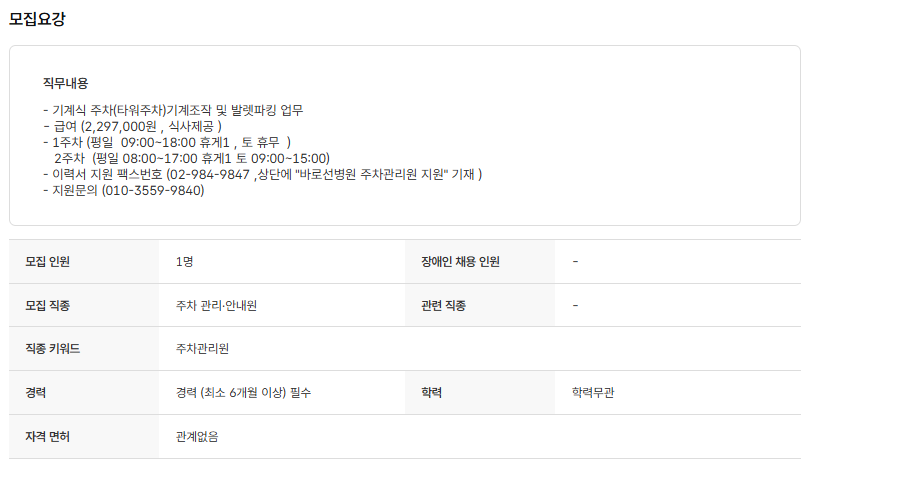Click the 급여 2,297,000원 line

[132, 126]
